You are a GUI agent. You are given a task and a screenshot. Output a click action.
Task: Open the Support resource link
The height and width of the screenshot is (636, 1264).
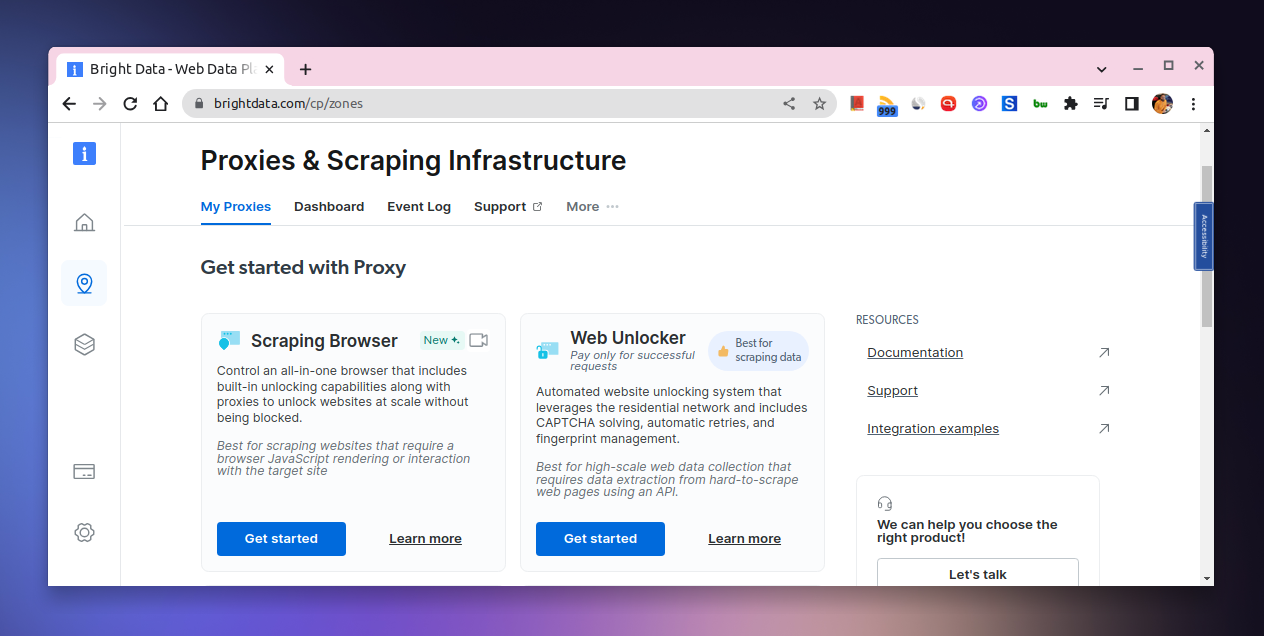click(892, 390)
